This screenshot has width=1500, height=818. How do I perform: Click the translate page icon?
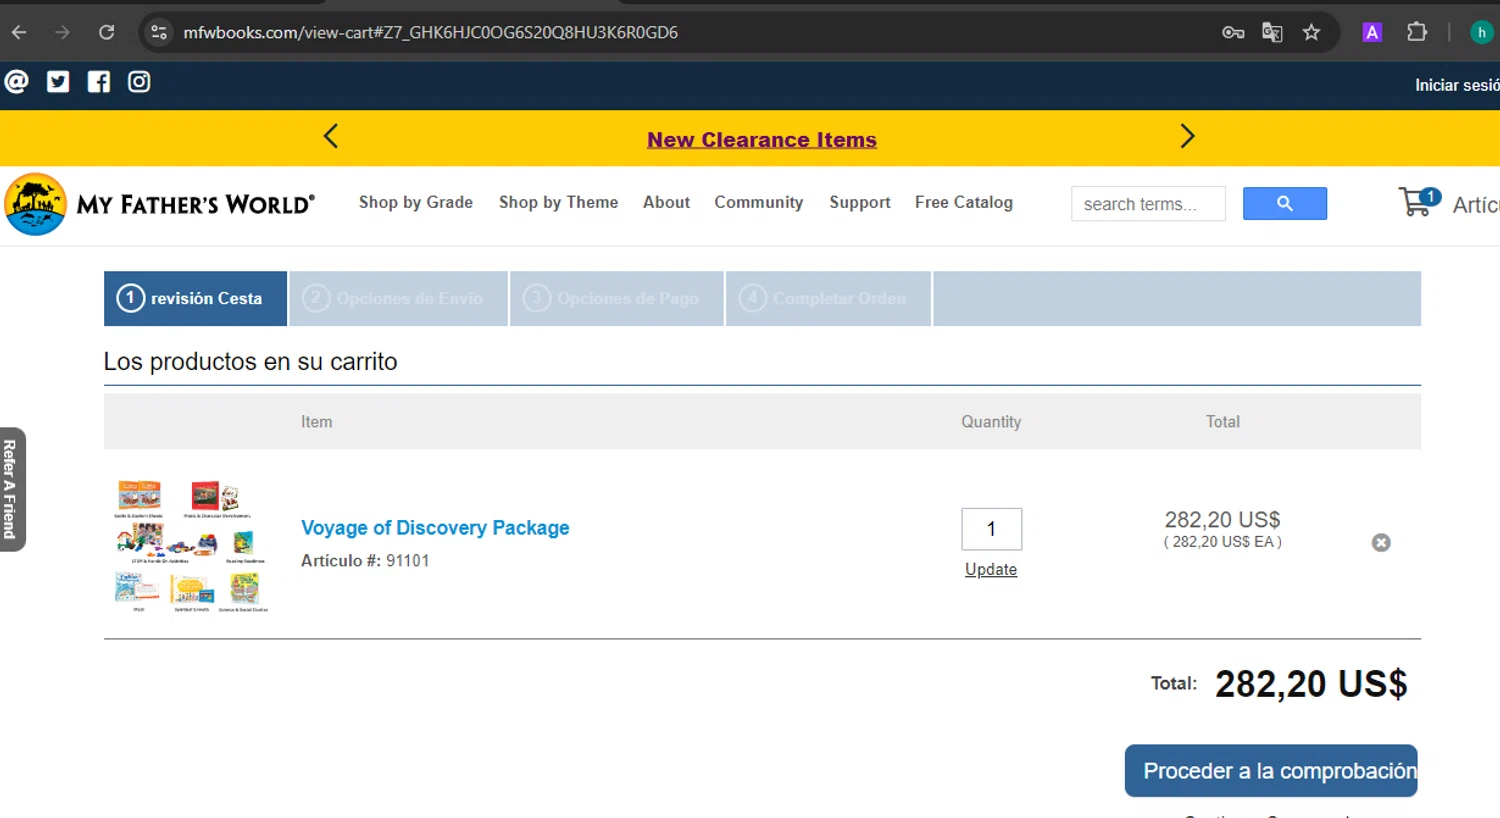(x=1272, y=32)
